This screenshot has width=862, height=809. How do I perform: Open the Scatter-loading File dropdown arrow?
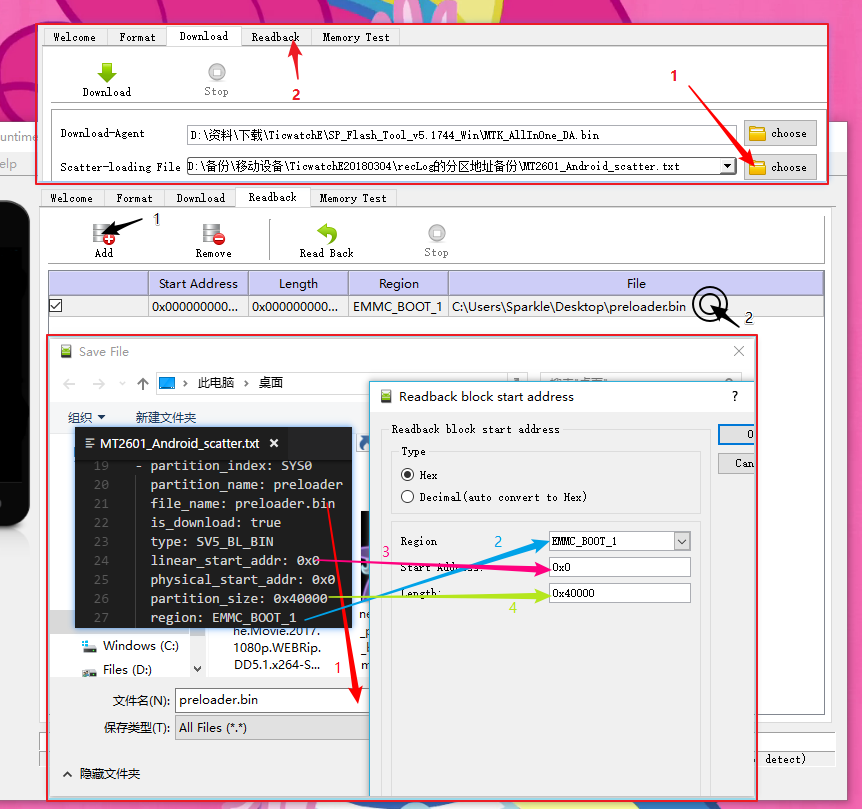[x=727, y=165]
